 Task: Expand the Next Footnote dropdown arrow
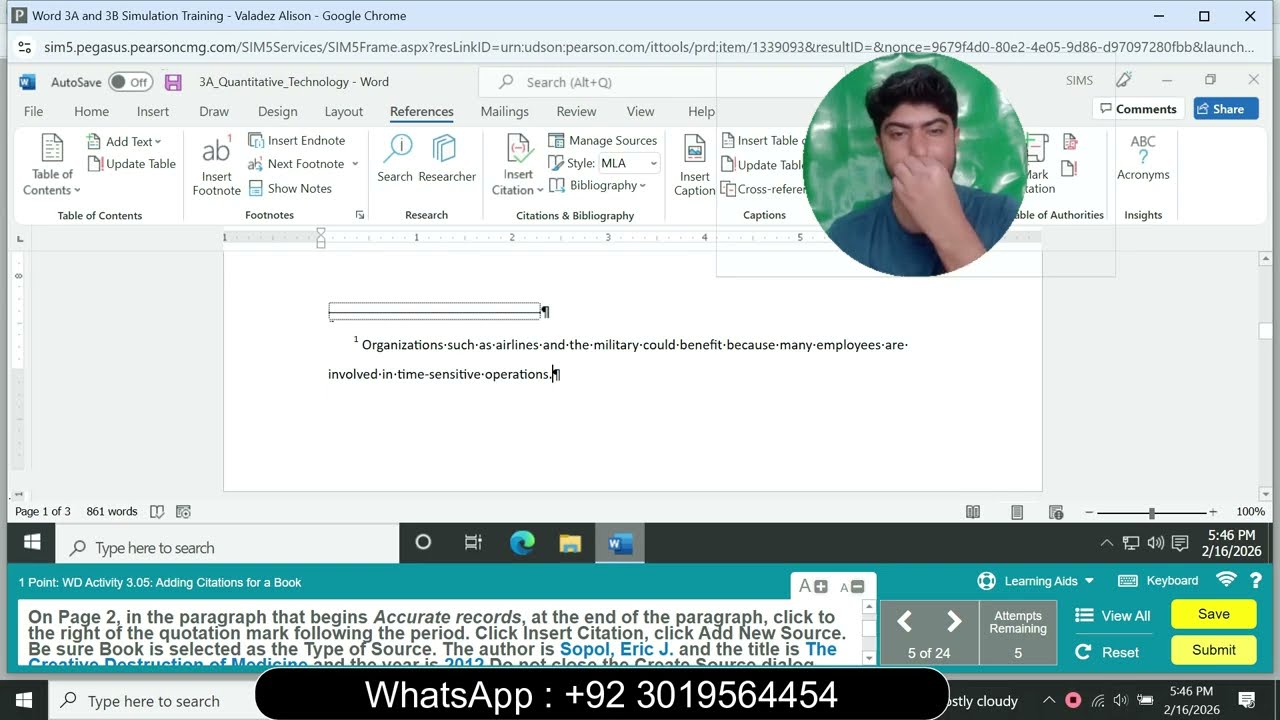[353, 164]
